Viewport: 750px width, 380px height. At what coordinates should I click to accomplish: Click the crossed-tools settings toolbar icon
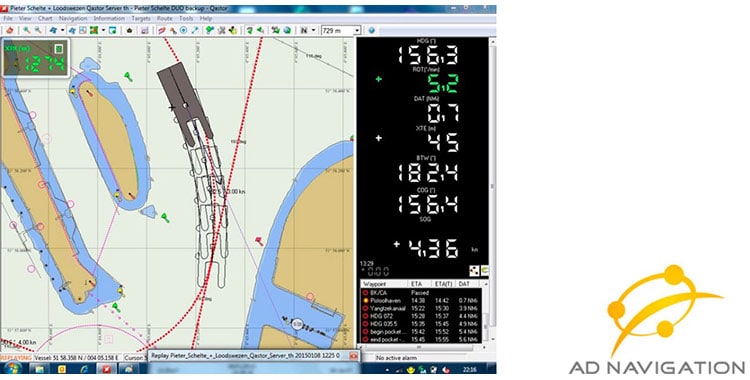tap(221, 30)
